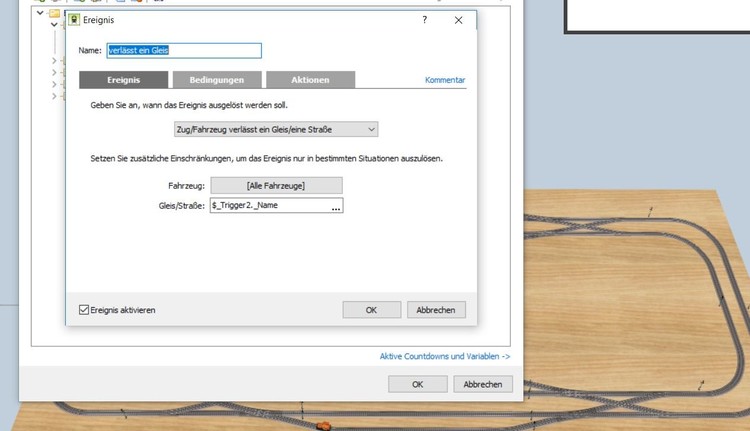Viewport: 750px width, 431px height.
Task: Click the Ereignis dialog title icon
Action: click(x=74, y=20)
